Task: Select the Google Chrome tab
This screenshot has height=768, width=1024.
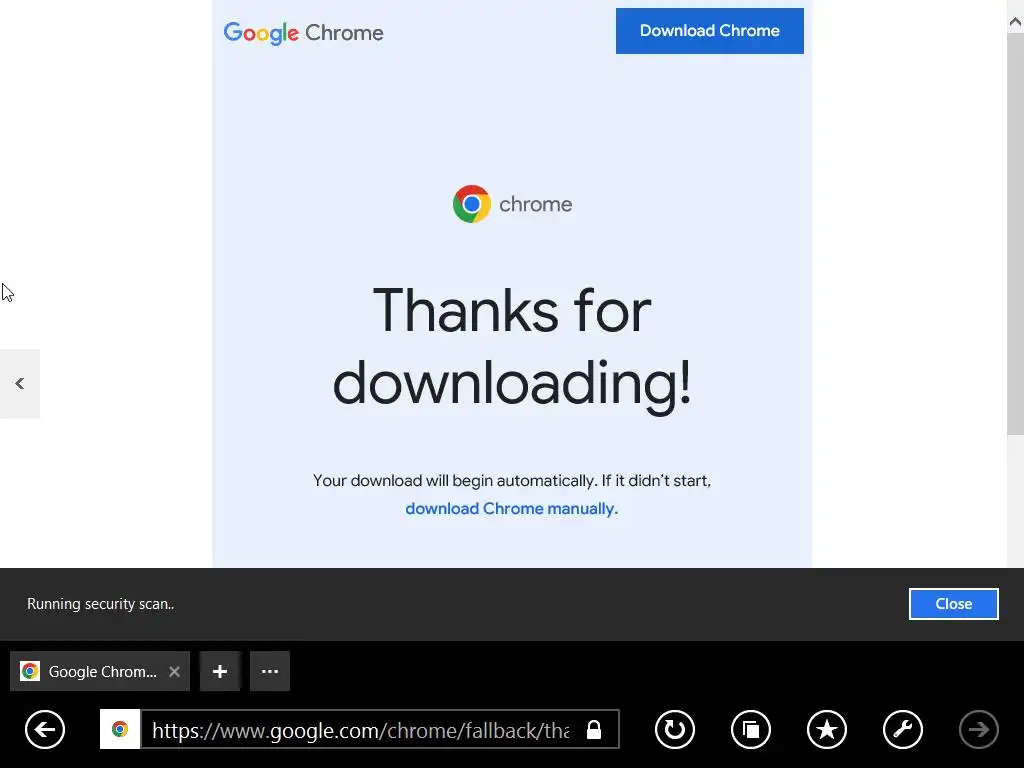Action: point(100,671)
